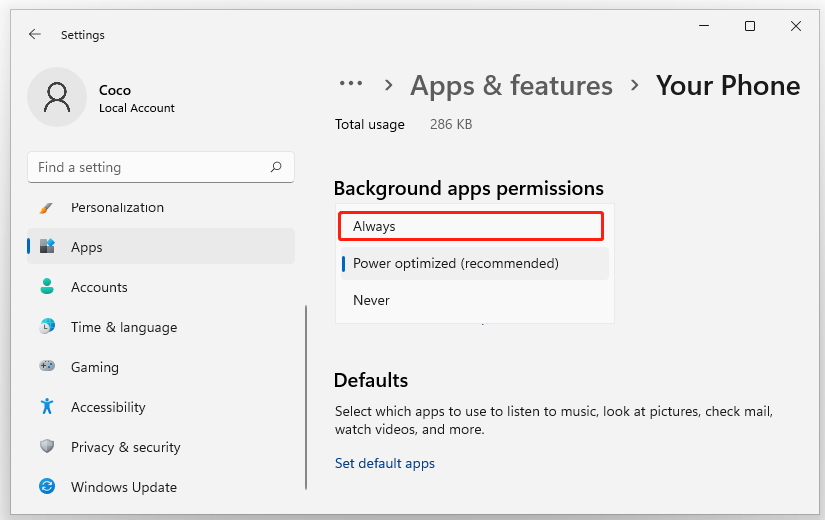Click the Personalization paintbrush icon
This screenshot has height=520, width=825.
pos(47,207)
